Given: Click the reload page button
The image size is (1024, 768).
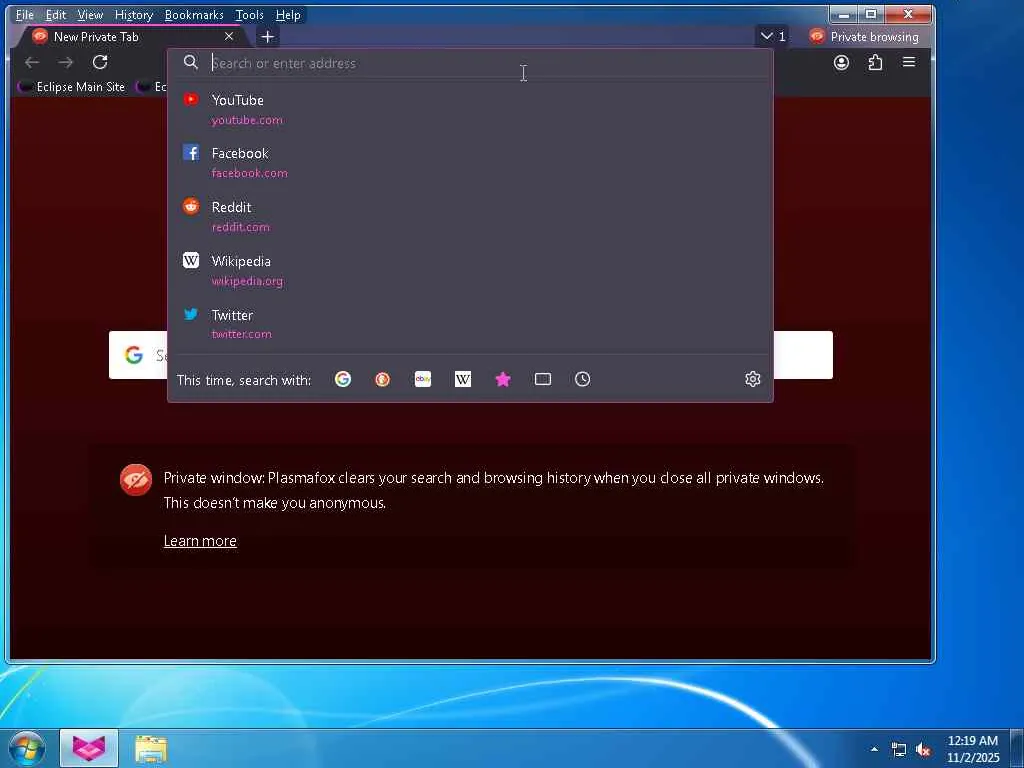Looking at the screenshot, I should [x=100, y=62].
